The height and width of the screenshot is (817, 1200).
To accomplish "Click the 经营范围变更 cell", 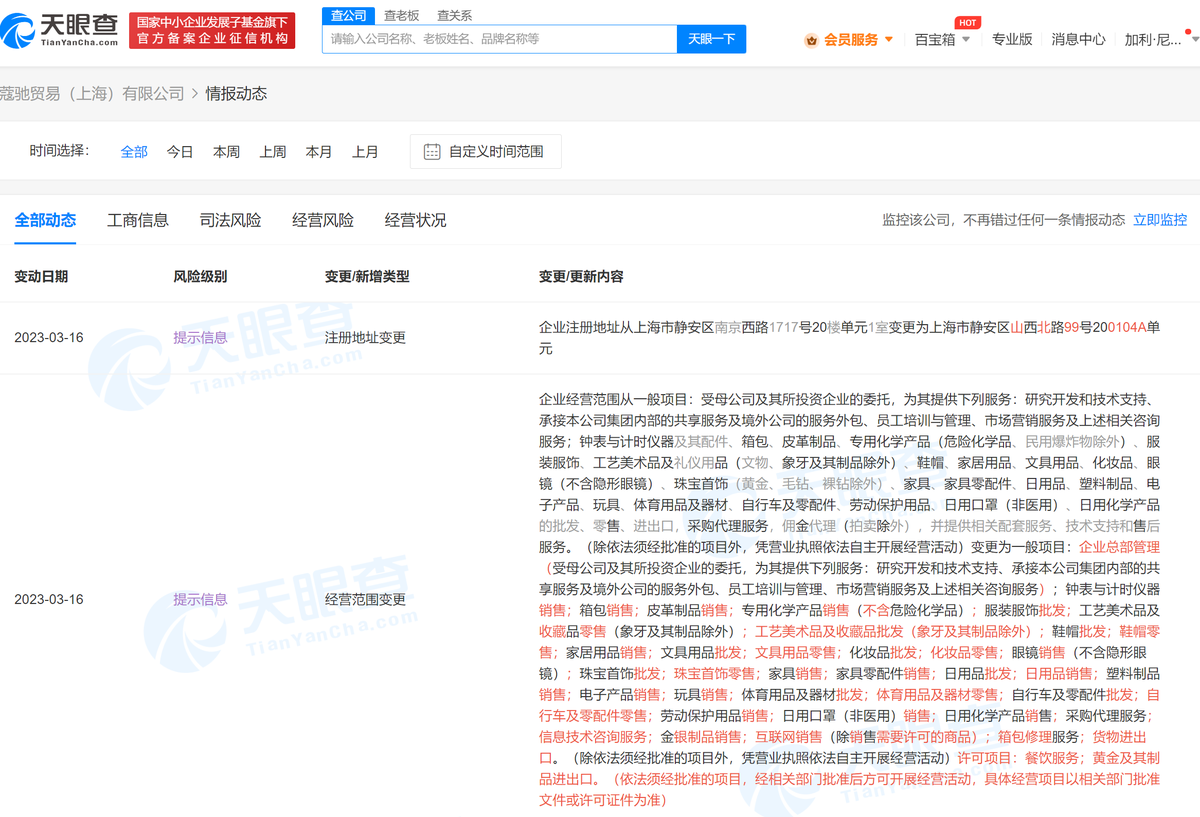I will click(365, 600).
